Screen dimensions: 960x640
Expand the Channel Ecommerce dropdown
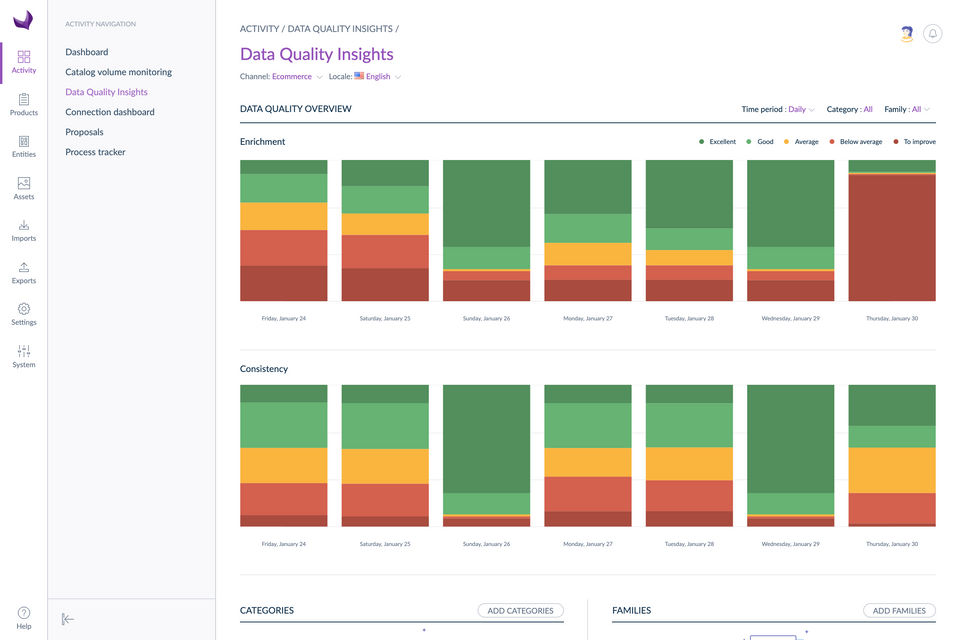pos(297,77)
